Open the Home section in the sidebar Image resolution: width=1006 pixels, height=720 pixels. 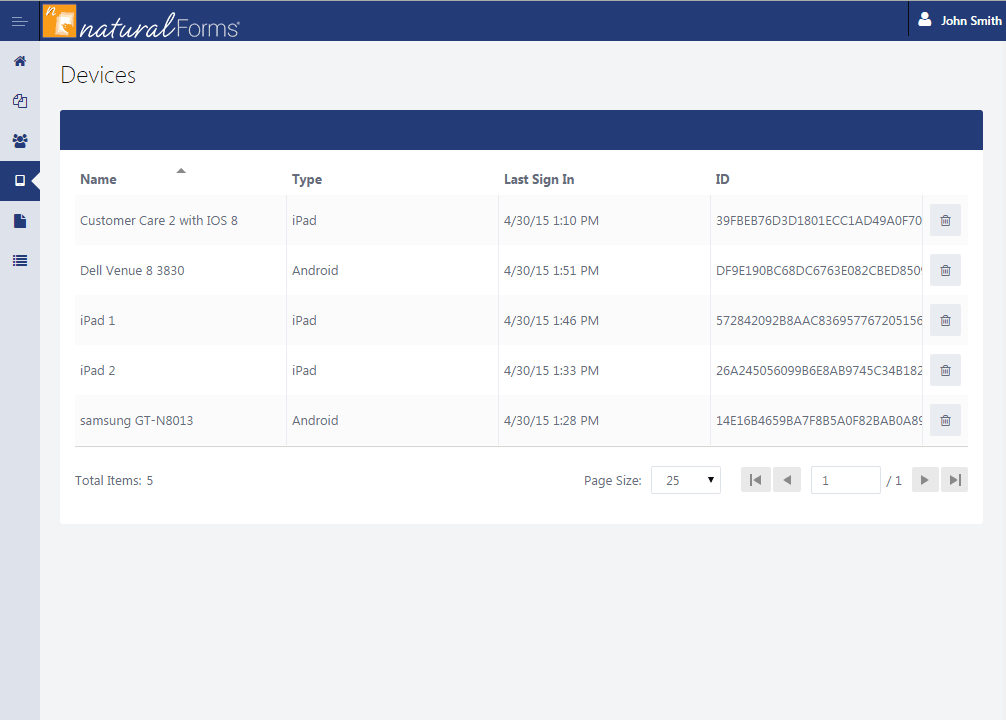click(x=20, y=61)
